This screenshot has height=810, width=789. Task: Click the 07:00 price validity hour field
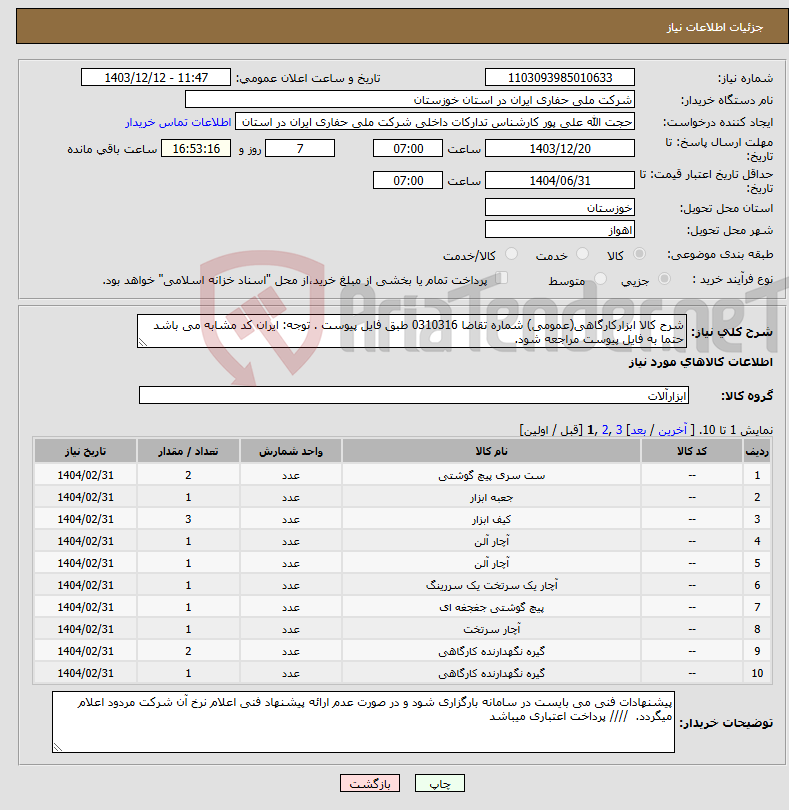point(408,180)
